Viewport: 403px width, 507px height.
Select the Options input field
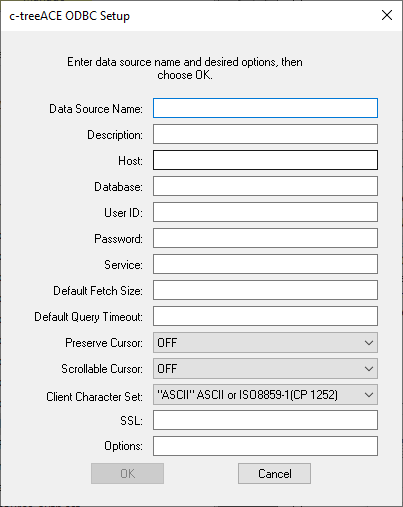coord(265,446)
